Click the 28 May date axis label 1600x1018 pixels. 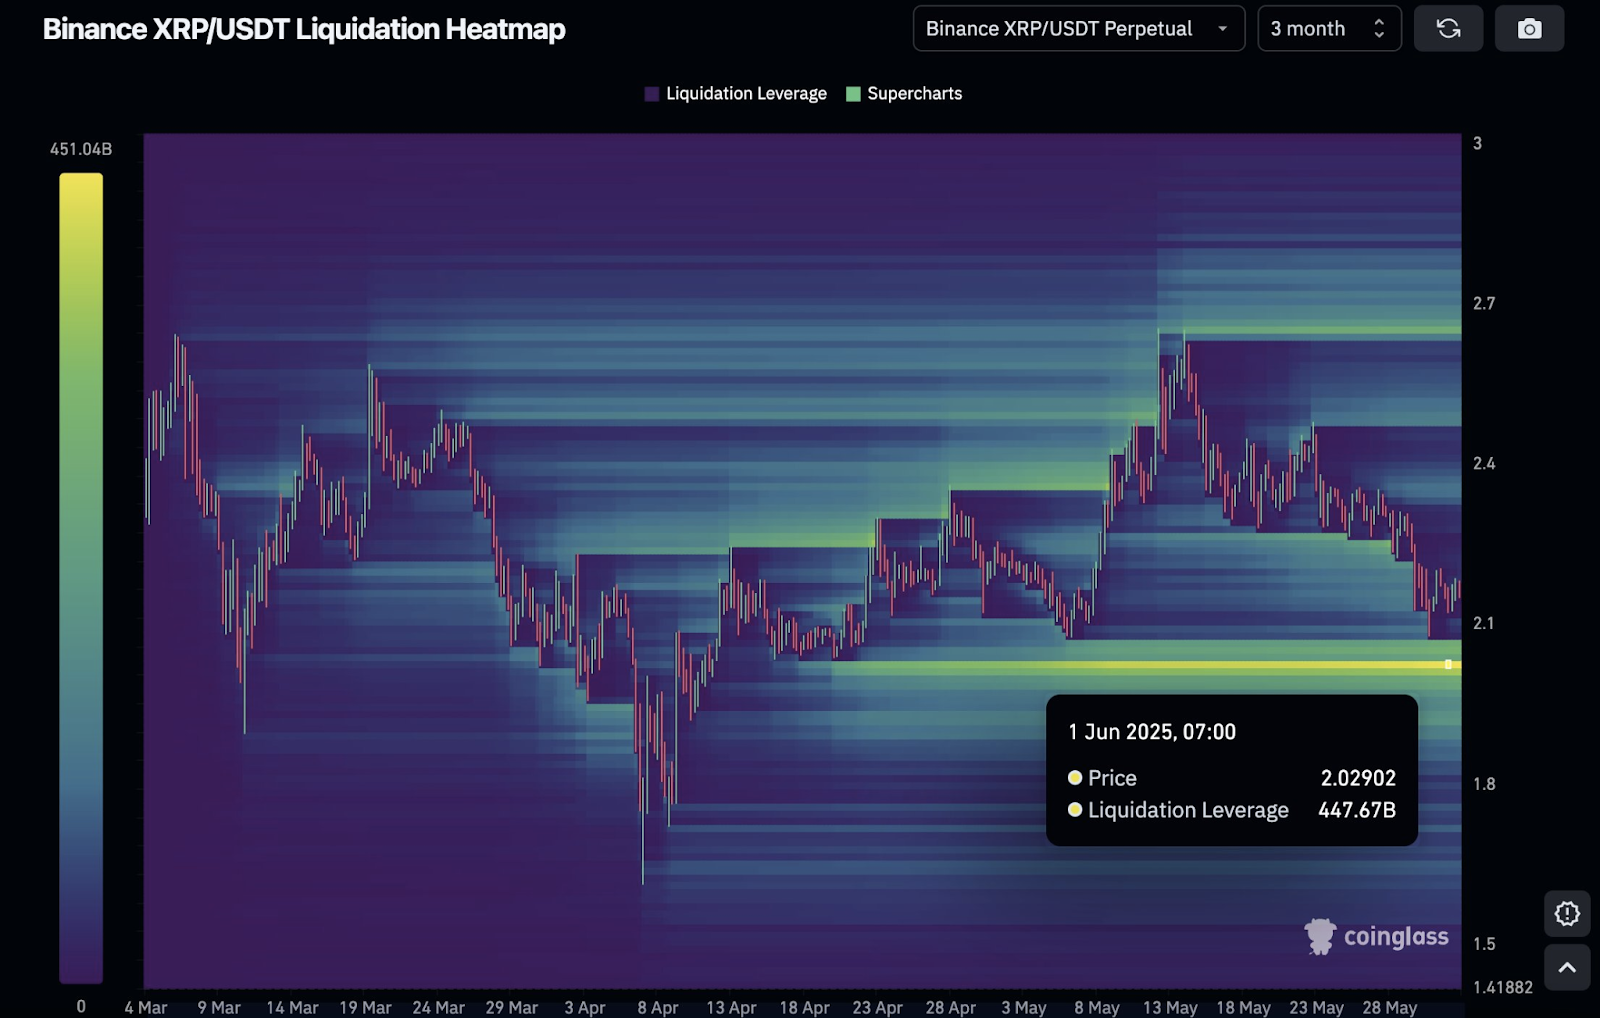tap(1389, 1007)
